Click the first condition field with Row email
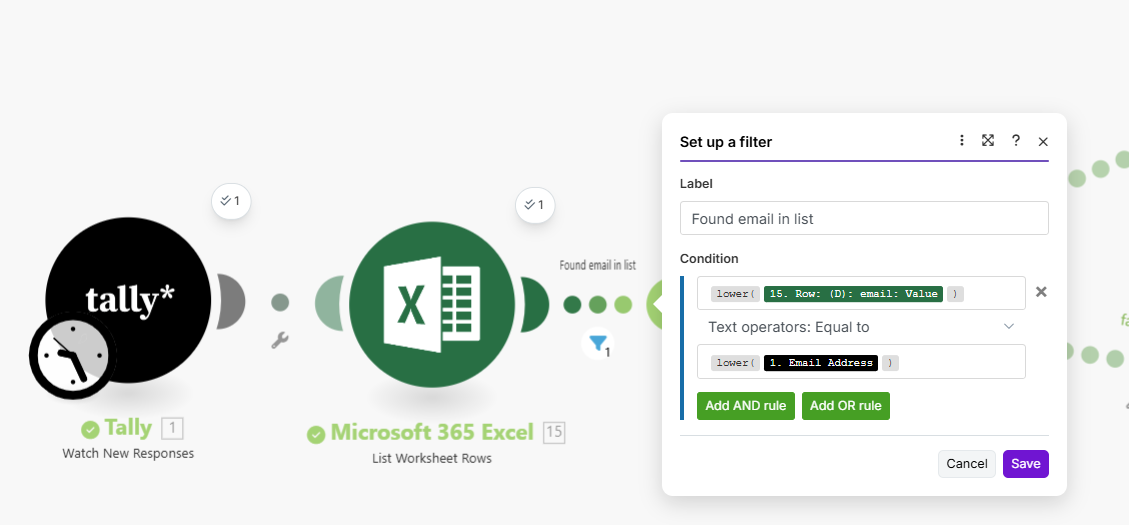 [861, 293]
